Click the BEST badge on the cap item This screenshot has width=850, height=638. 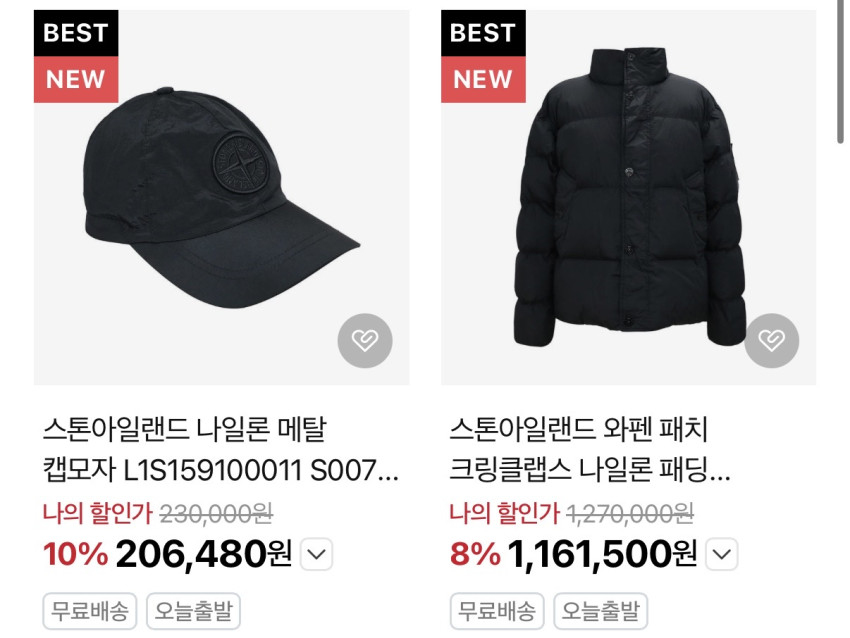click(x=76, y=33)
